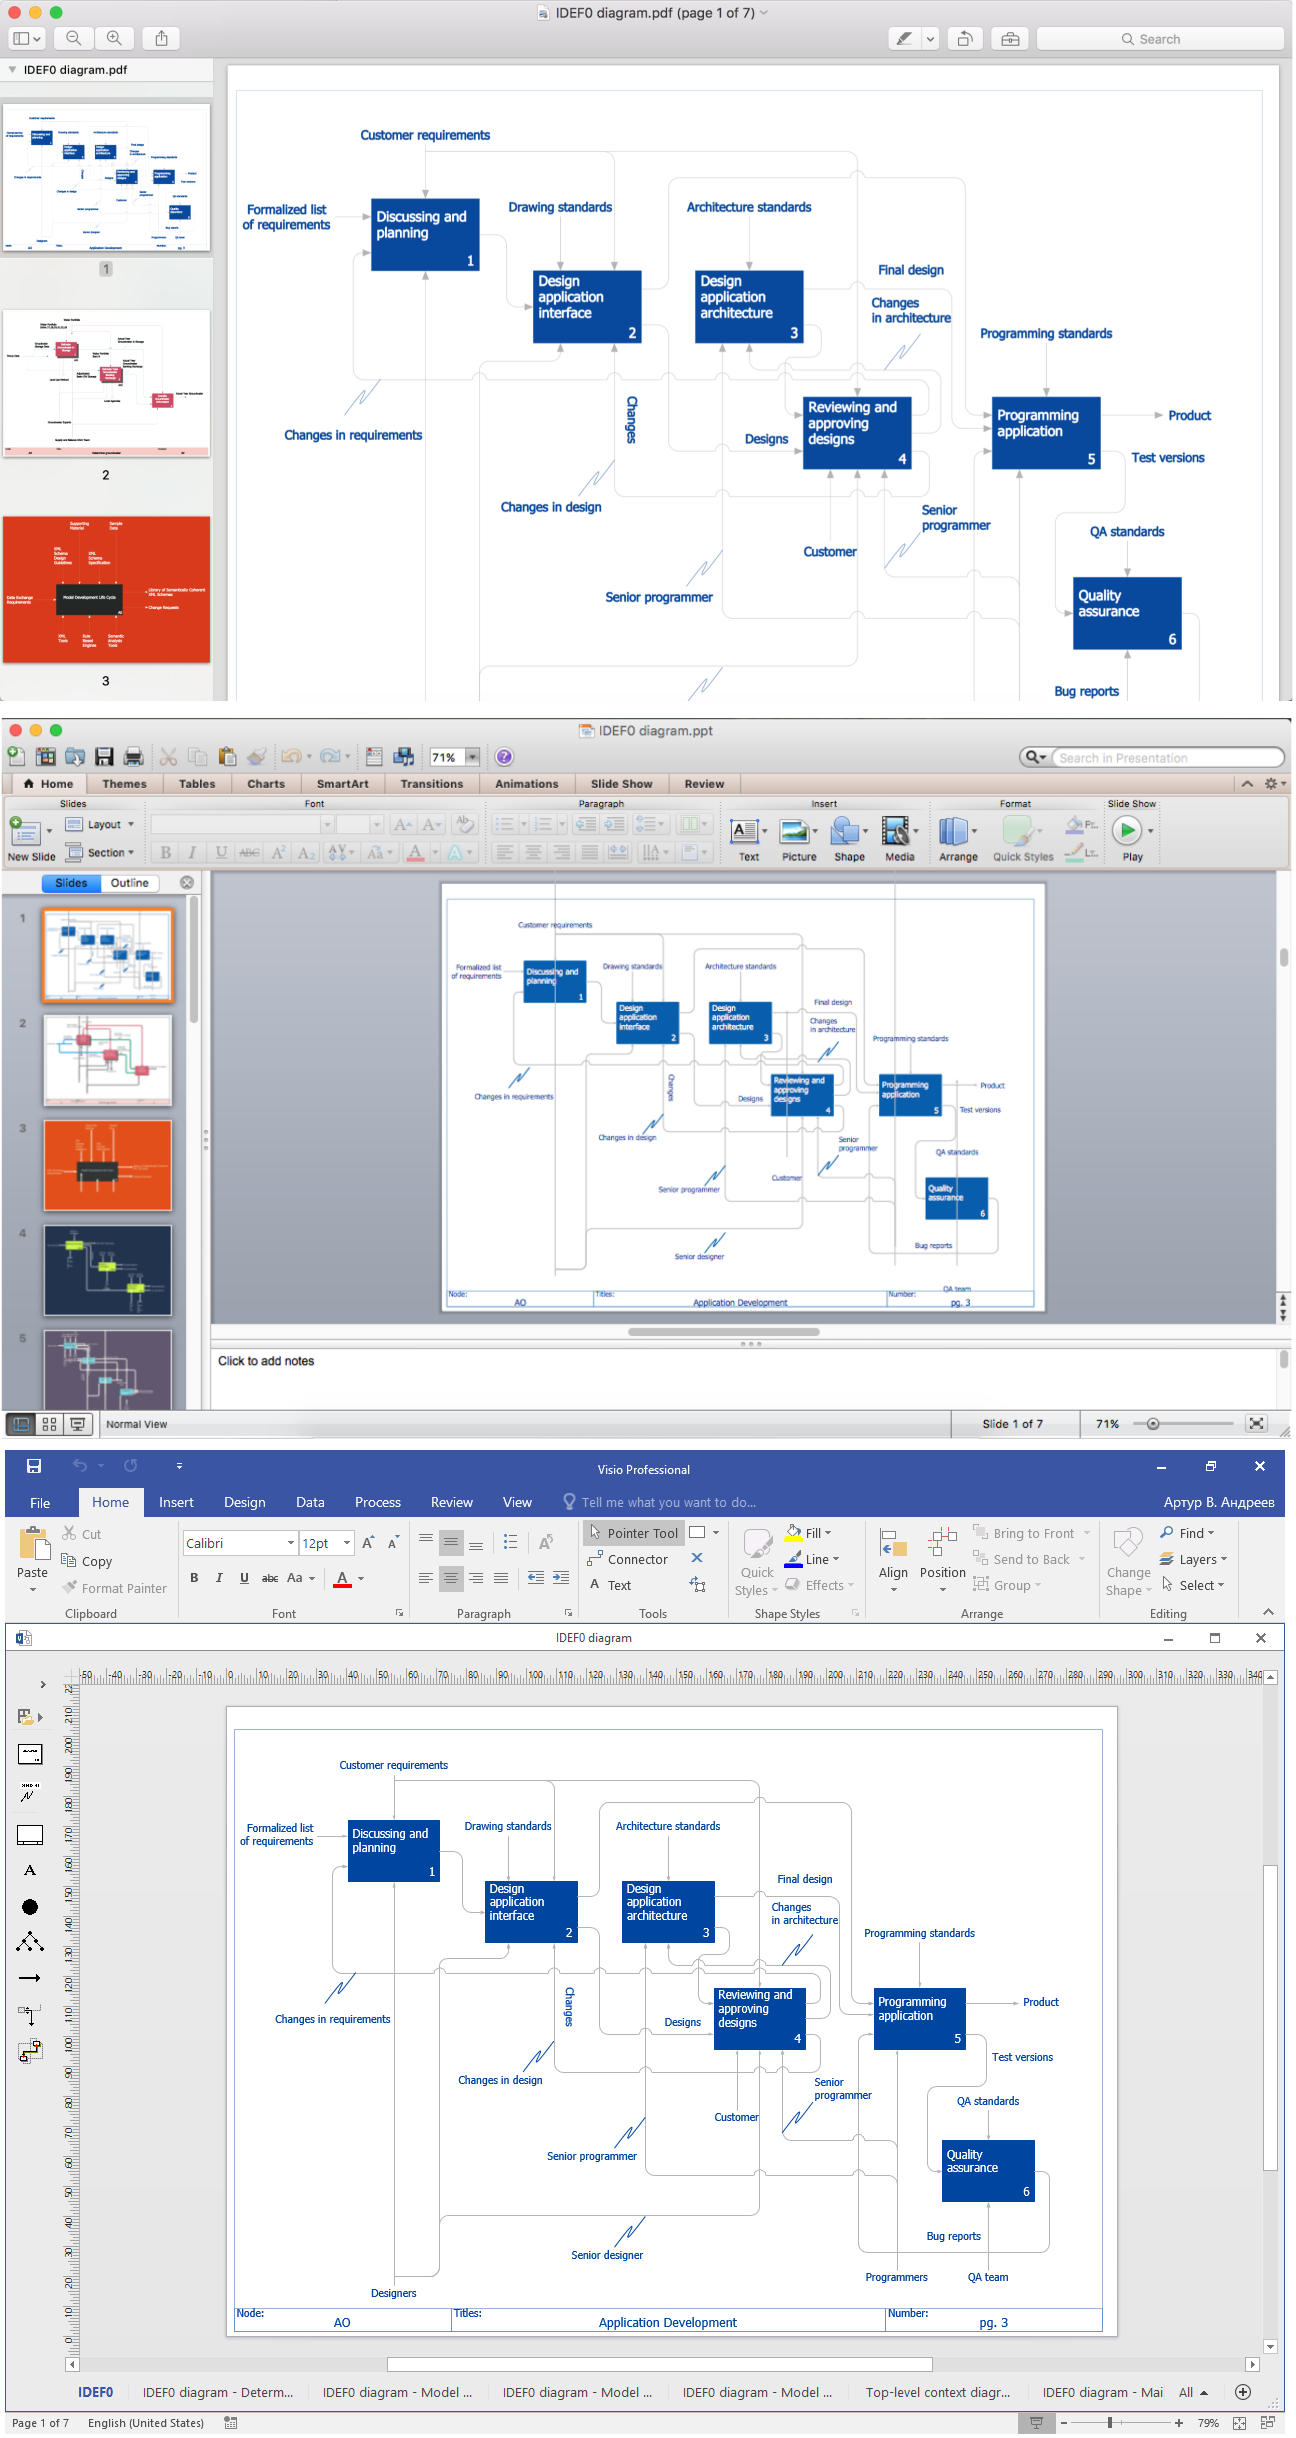The height and width of the screenshot is (2438, 1296).
Task: Click Increase Font Size in Visio
Action: (x=368, y=1543)
